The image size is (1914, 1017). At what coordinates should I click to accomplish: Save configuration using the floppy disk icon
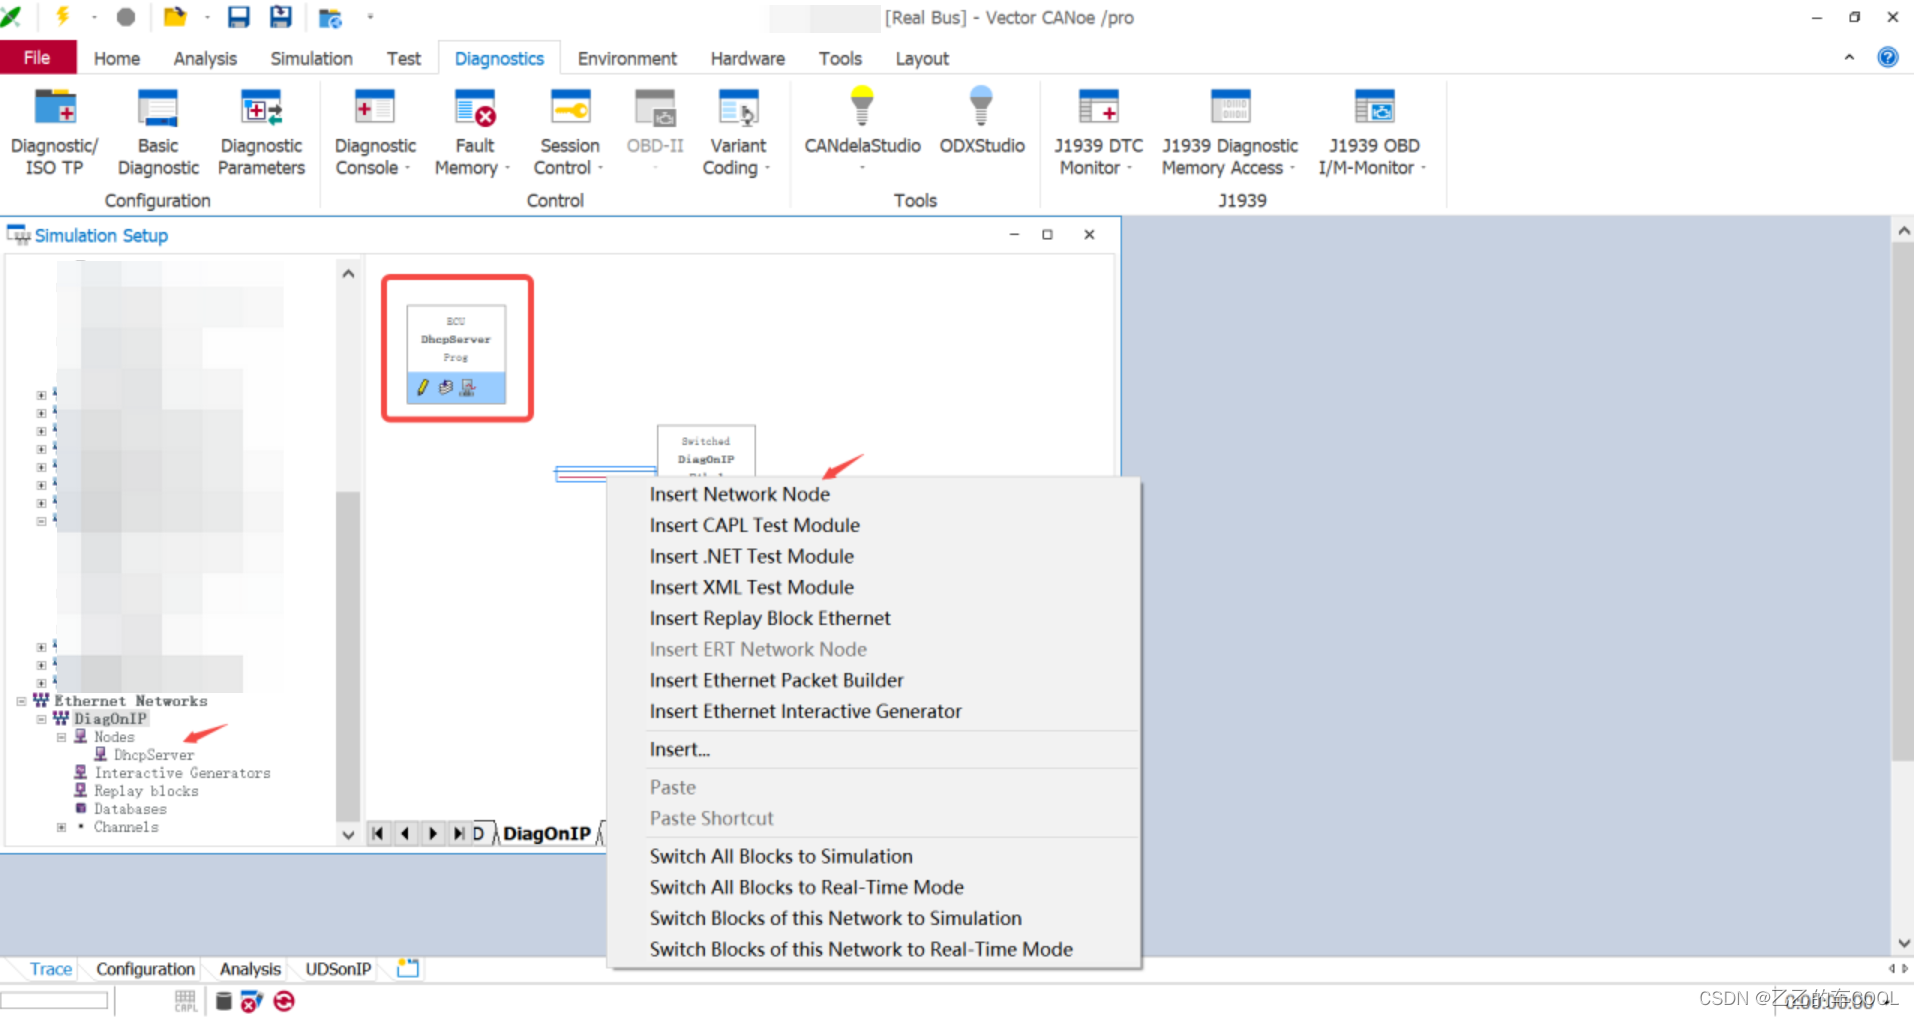click(238, 17)
